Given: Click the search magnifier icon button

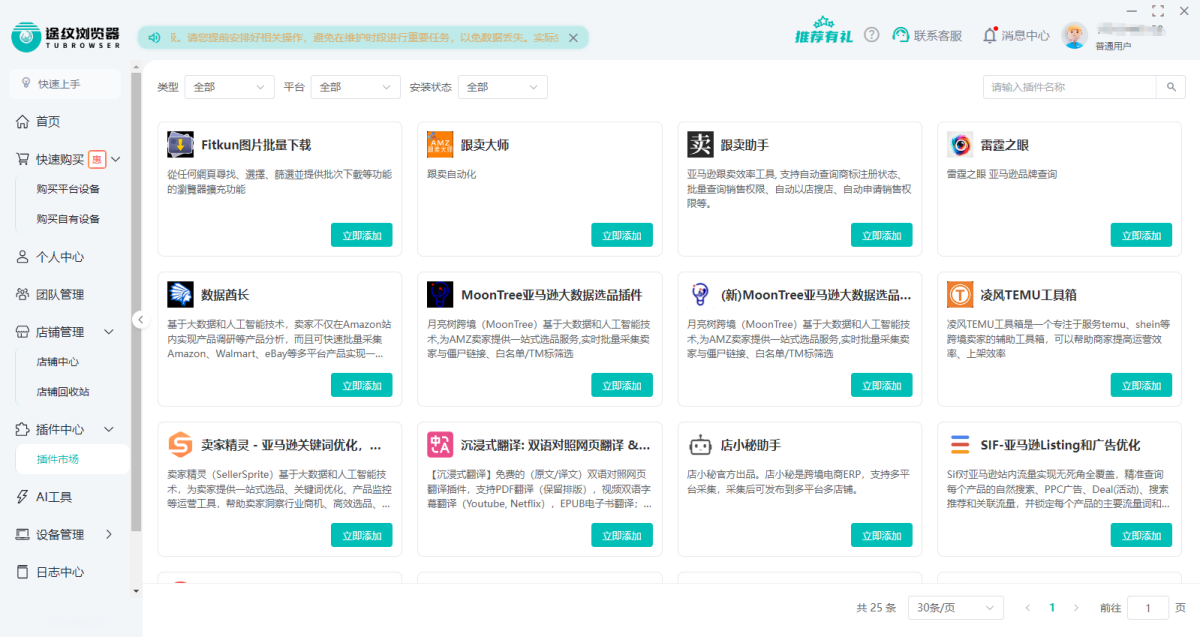Looking at the screenshot, I should [x=1171, y=88].
